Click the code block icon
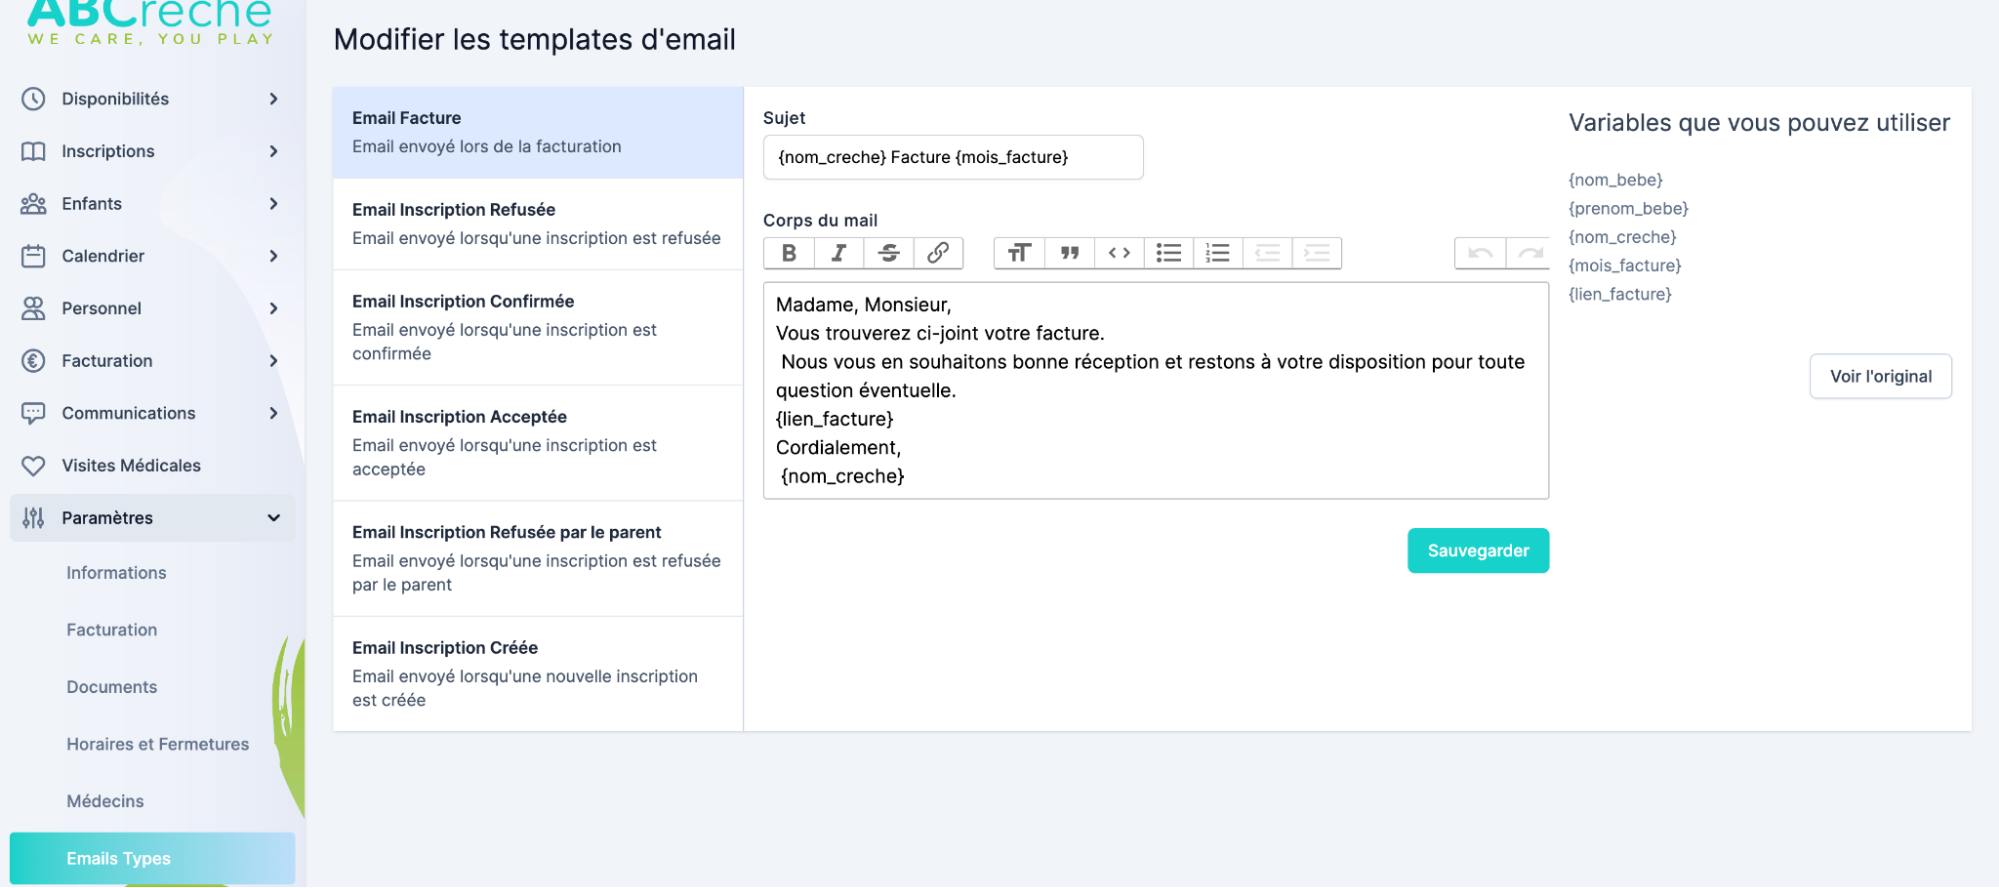The width and height of the screenshot is (1999, 888). click(1119, 253)
